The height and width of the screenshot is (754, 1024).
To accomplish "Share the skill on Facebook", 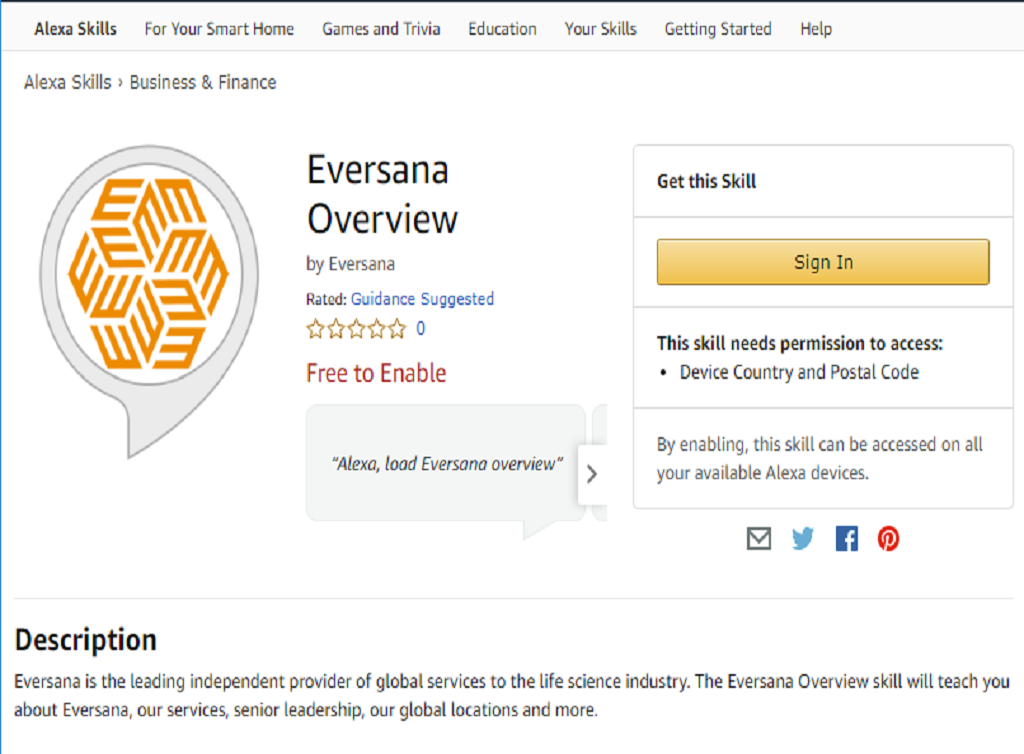I will [846, 539].
